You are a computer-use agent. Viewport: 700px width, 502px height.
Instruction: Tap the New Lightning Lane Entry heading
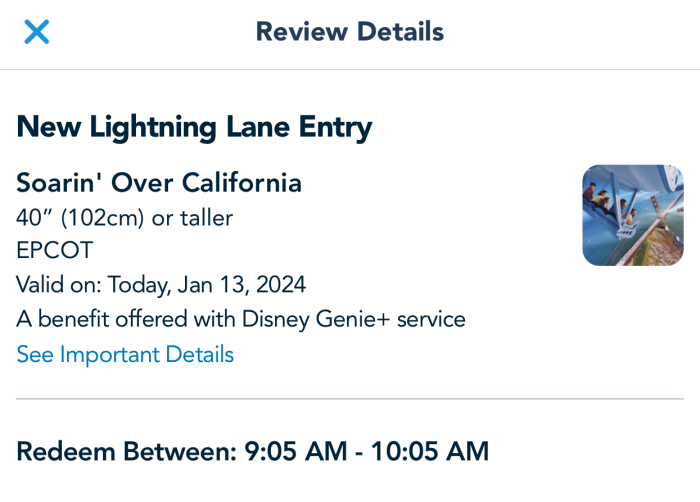(x=194, y=128)
